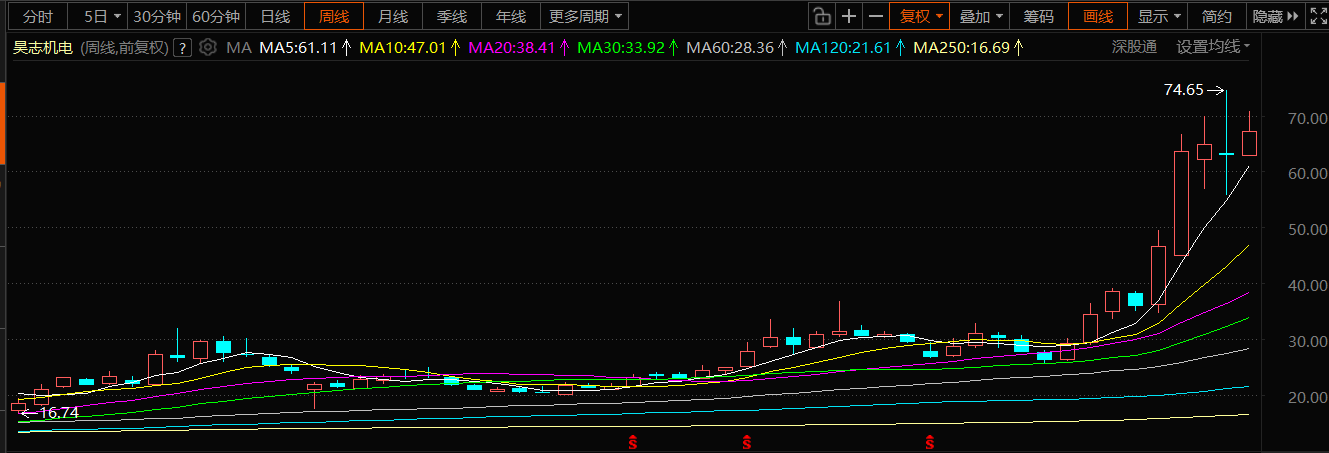Image resolution: width=1329 pixels, height=453 pixels.
Task: Open indicator settings gear icon
Action: tap(208, 47)
